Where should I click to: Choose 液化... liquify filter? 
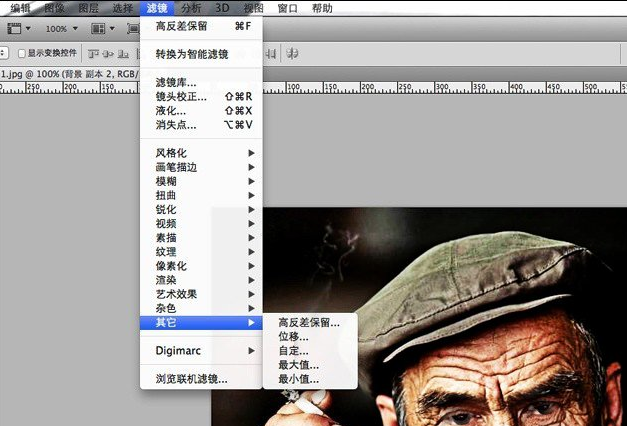(x=201, y=111)
